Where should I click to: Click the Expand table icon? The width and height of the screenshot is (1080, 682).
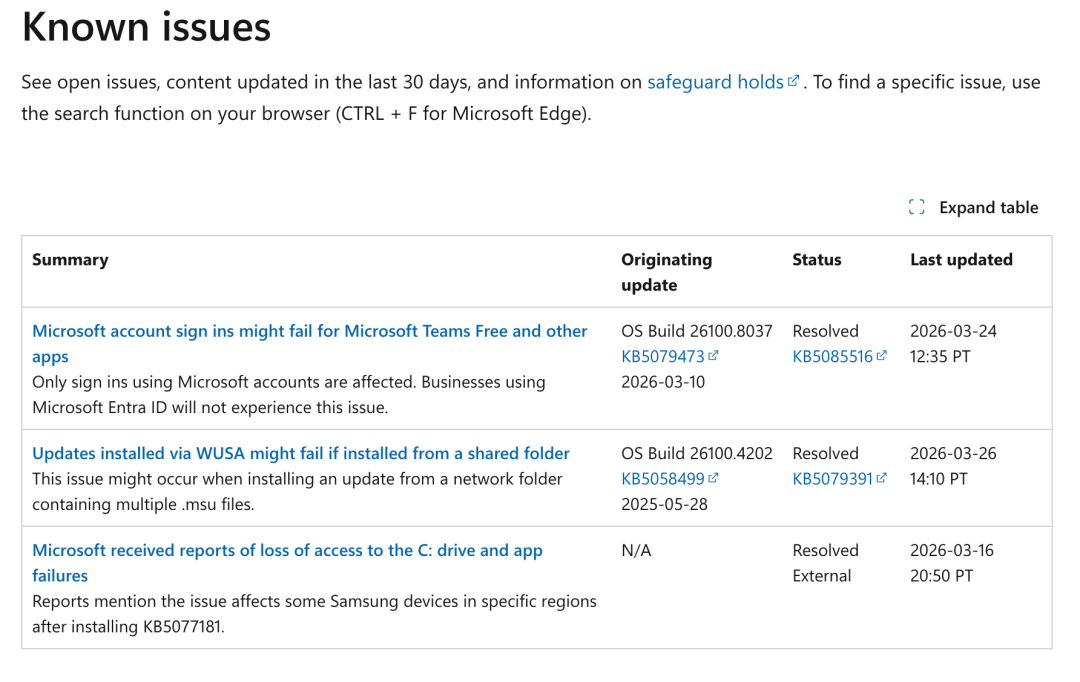pos(916,207)
